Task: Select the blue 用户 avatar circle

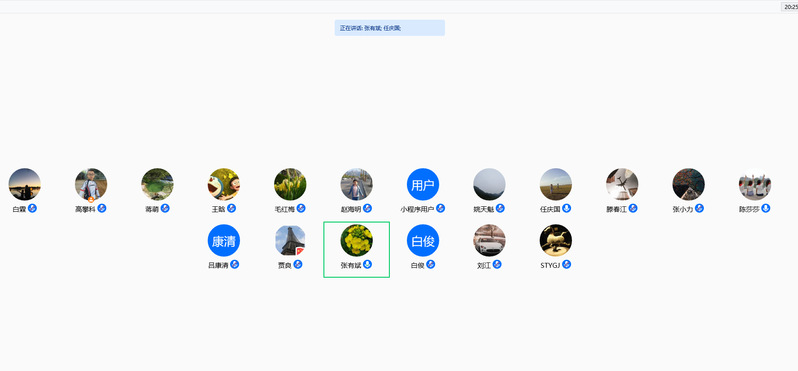Action: 423,184
